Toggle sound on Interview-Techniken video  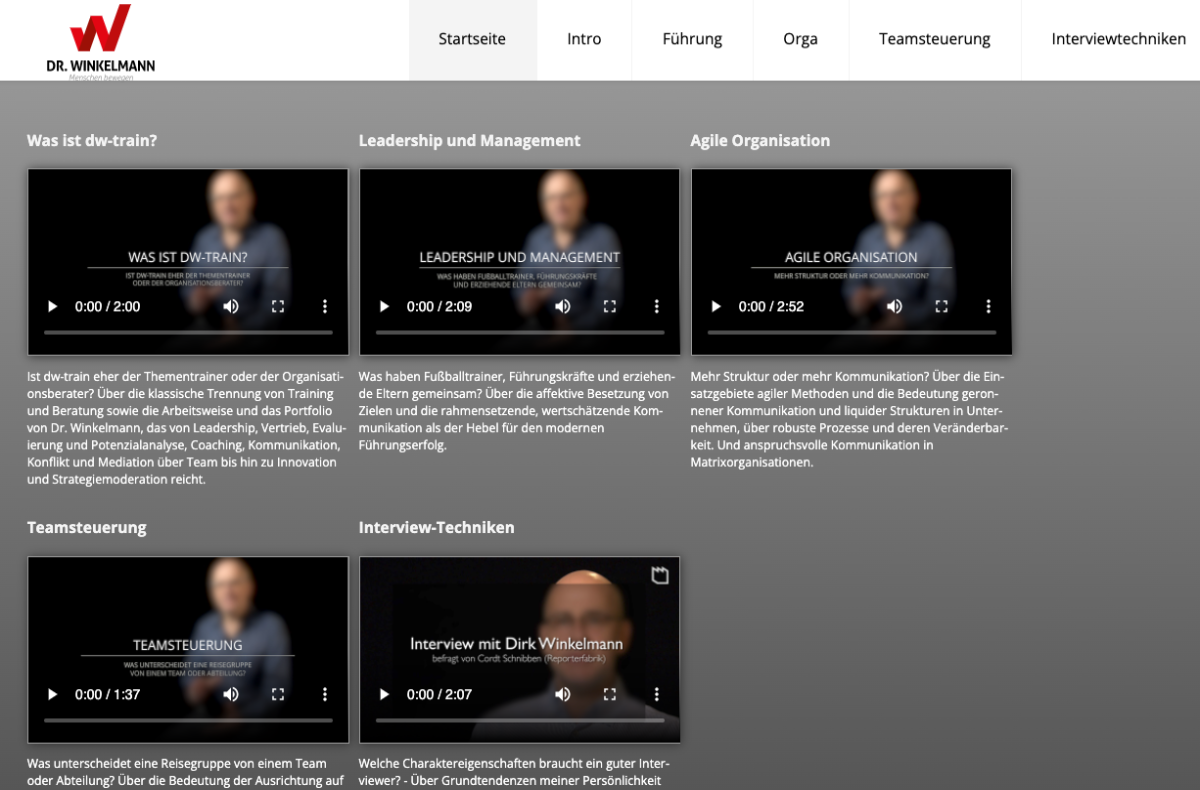pyautogui.click(x=563, y=694)
